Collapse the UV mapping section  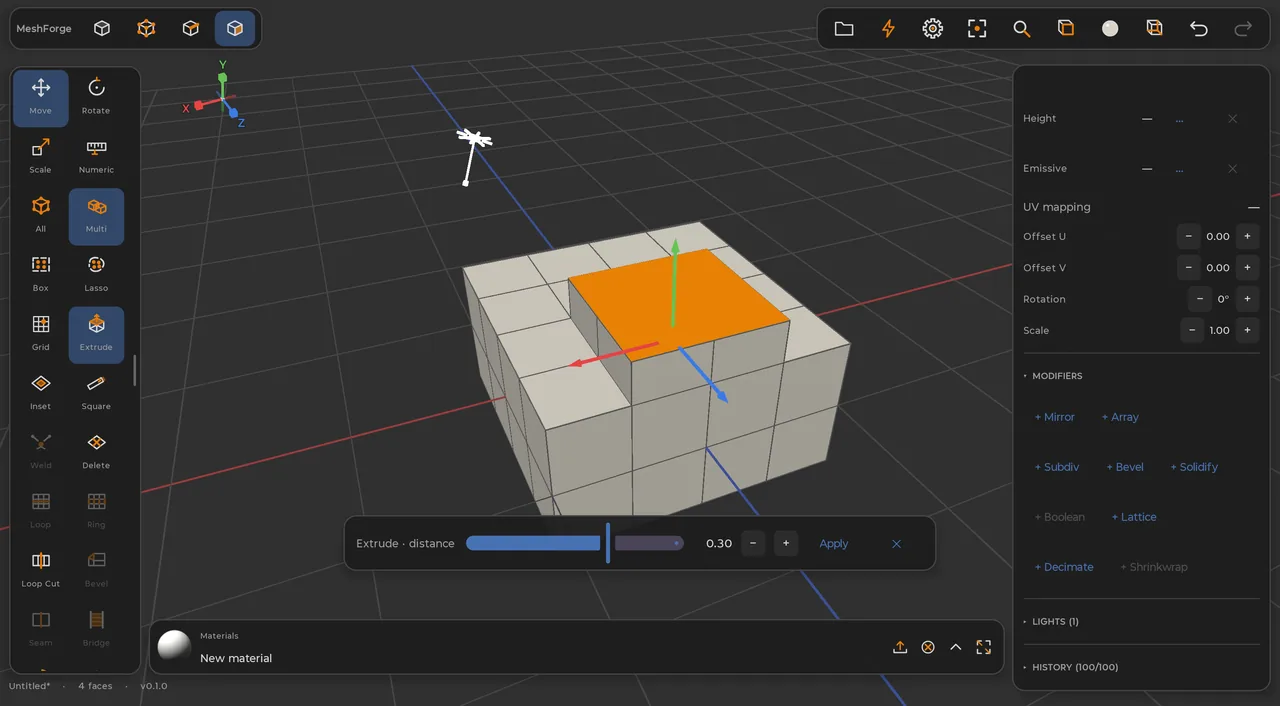pos(1253,207)
